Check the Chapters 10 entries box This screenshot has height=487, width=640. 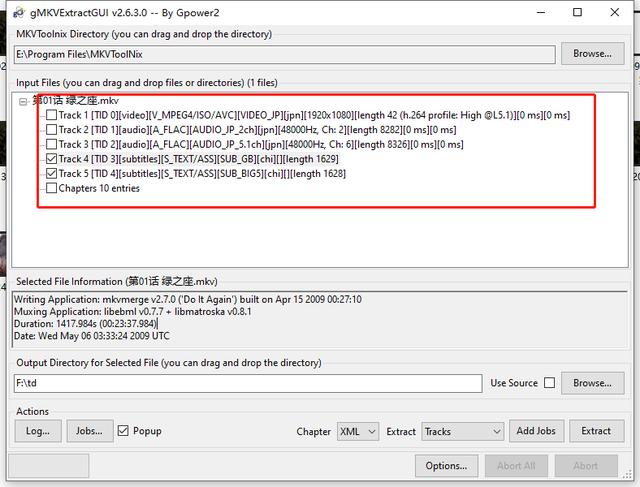51,188
